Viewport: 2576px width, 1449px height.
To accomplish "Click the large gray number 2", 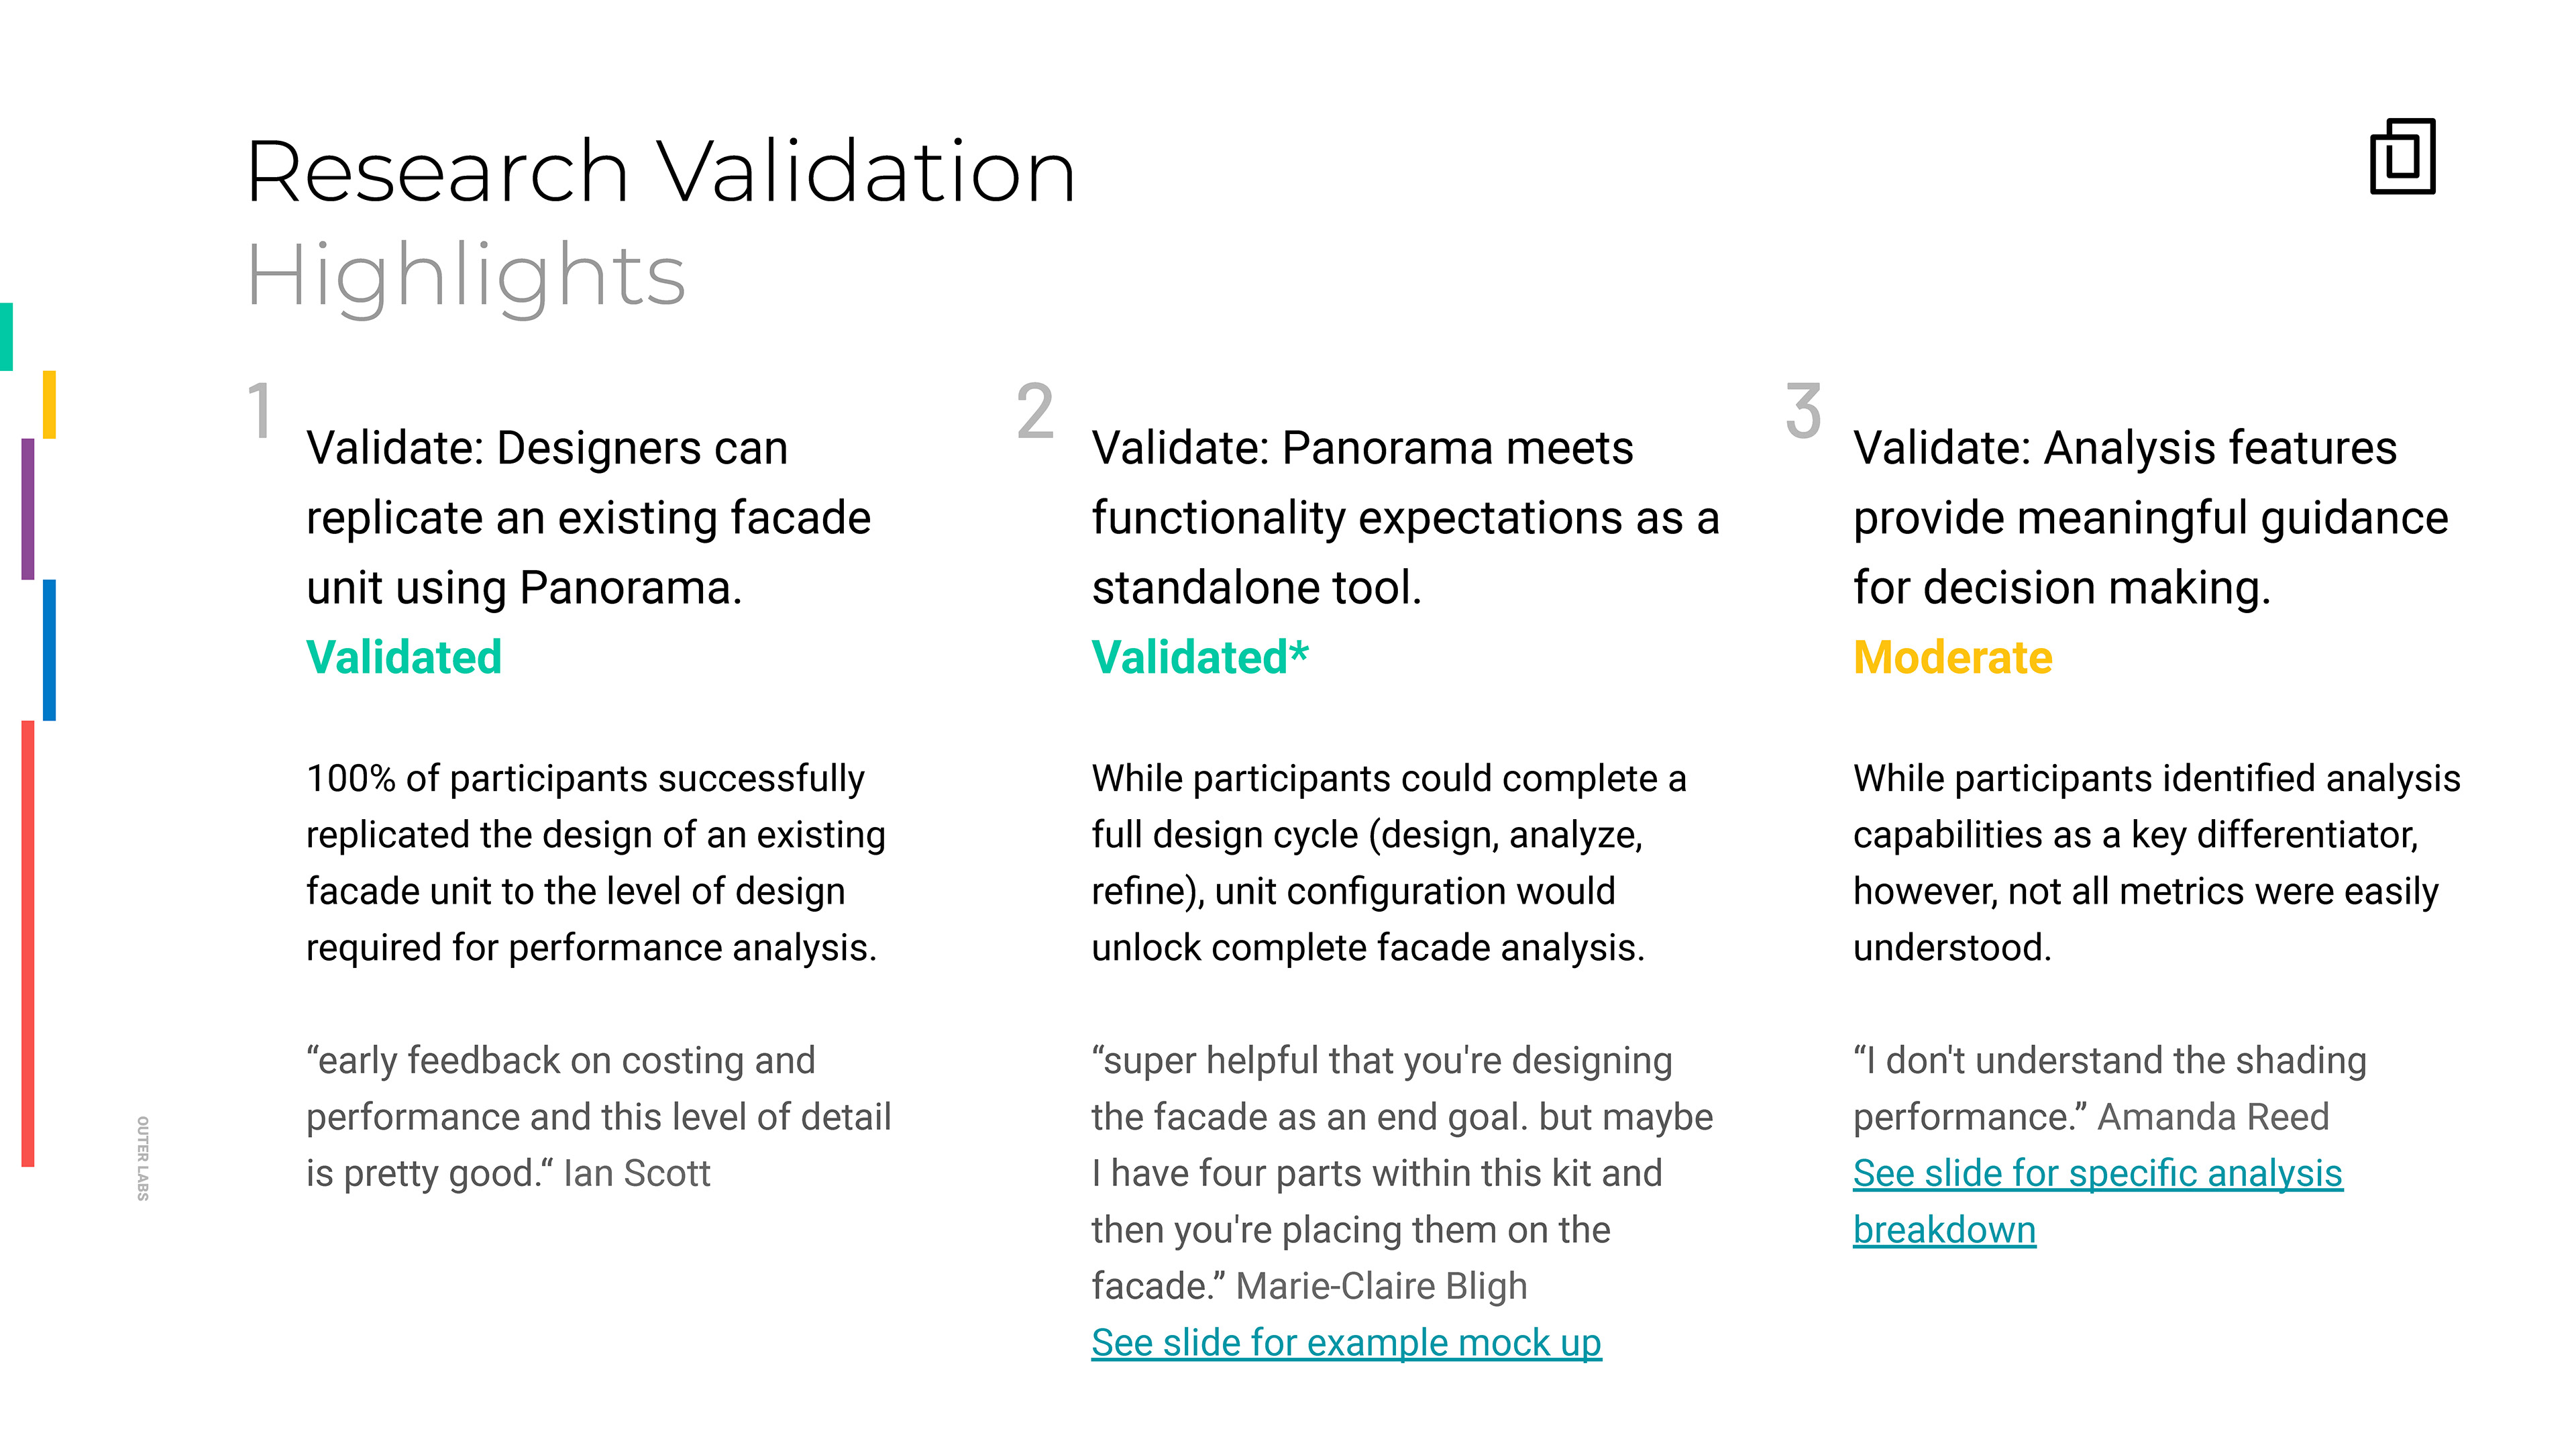I will (1035, 411).
